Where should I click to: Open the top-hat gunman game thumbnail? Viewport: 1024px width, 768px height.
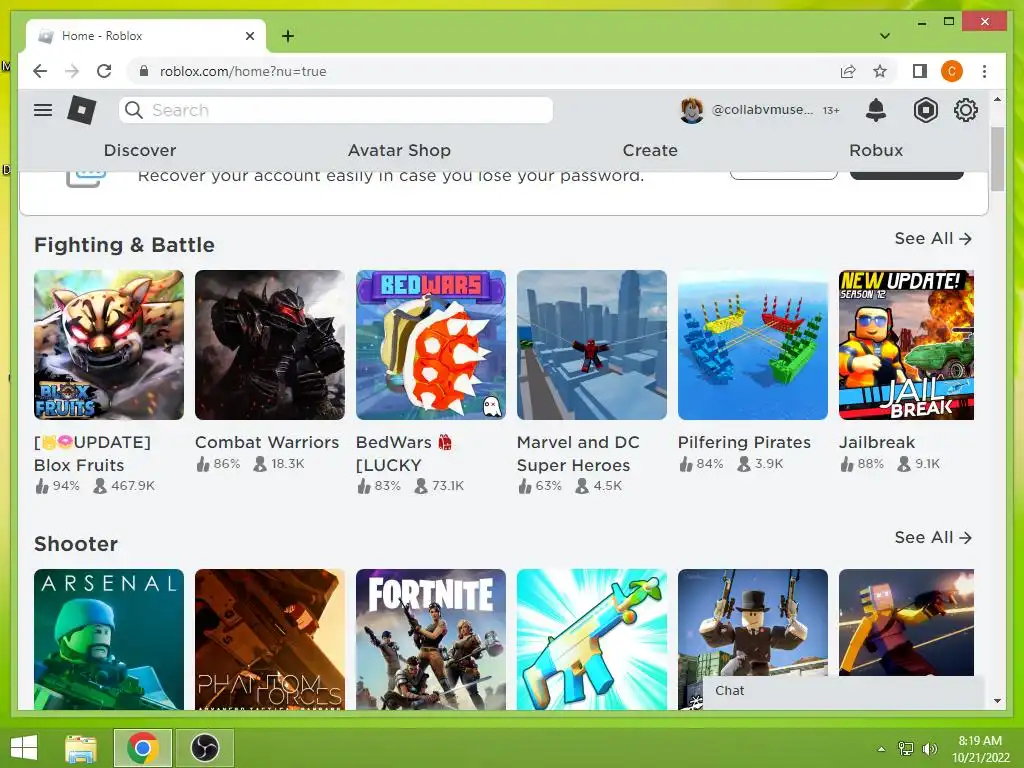coord(753,622)
